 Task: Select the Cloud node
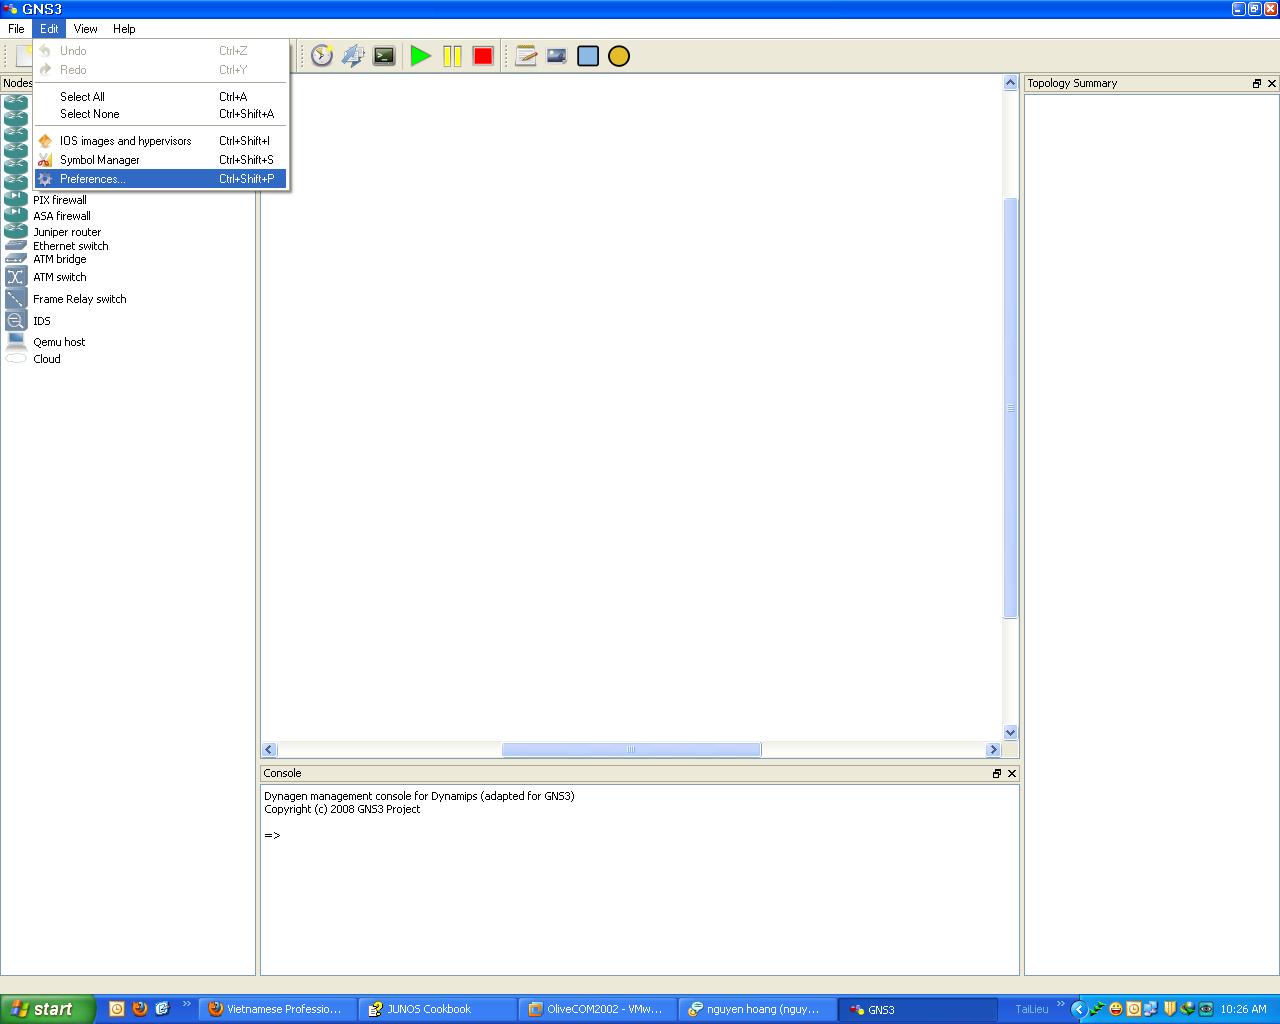[46, 359]
